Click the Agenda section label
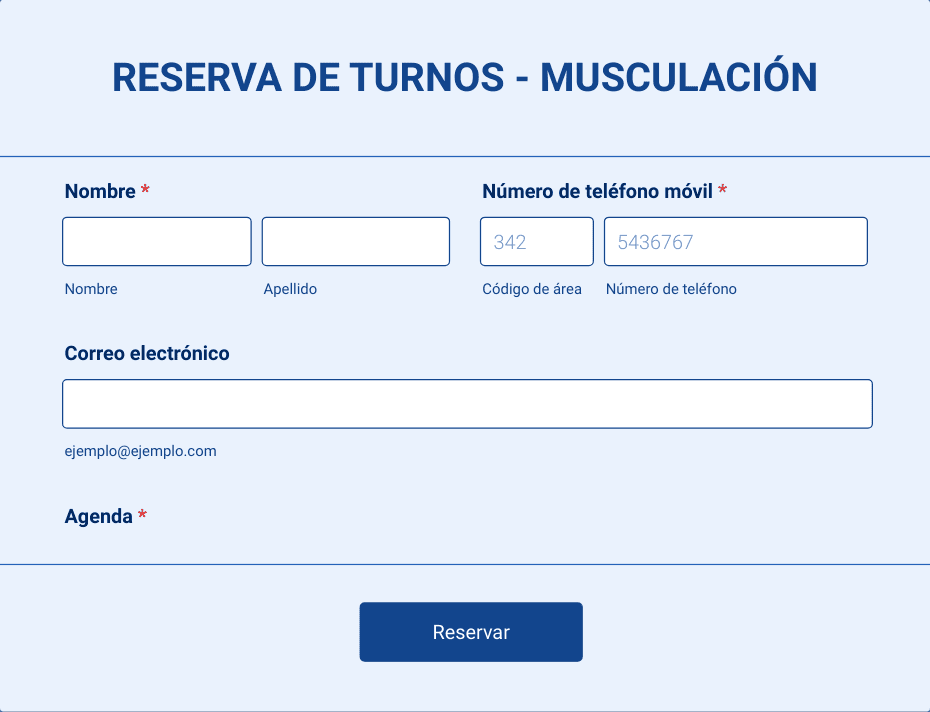This screenshot has height=712, width=930. tap(98, 516)
